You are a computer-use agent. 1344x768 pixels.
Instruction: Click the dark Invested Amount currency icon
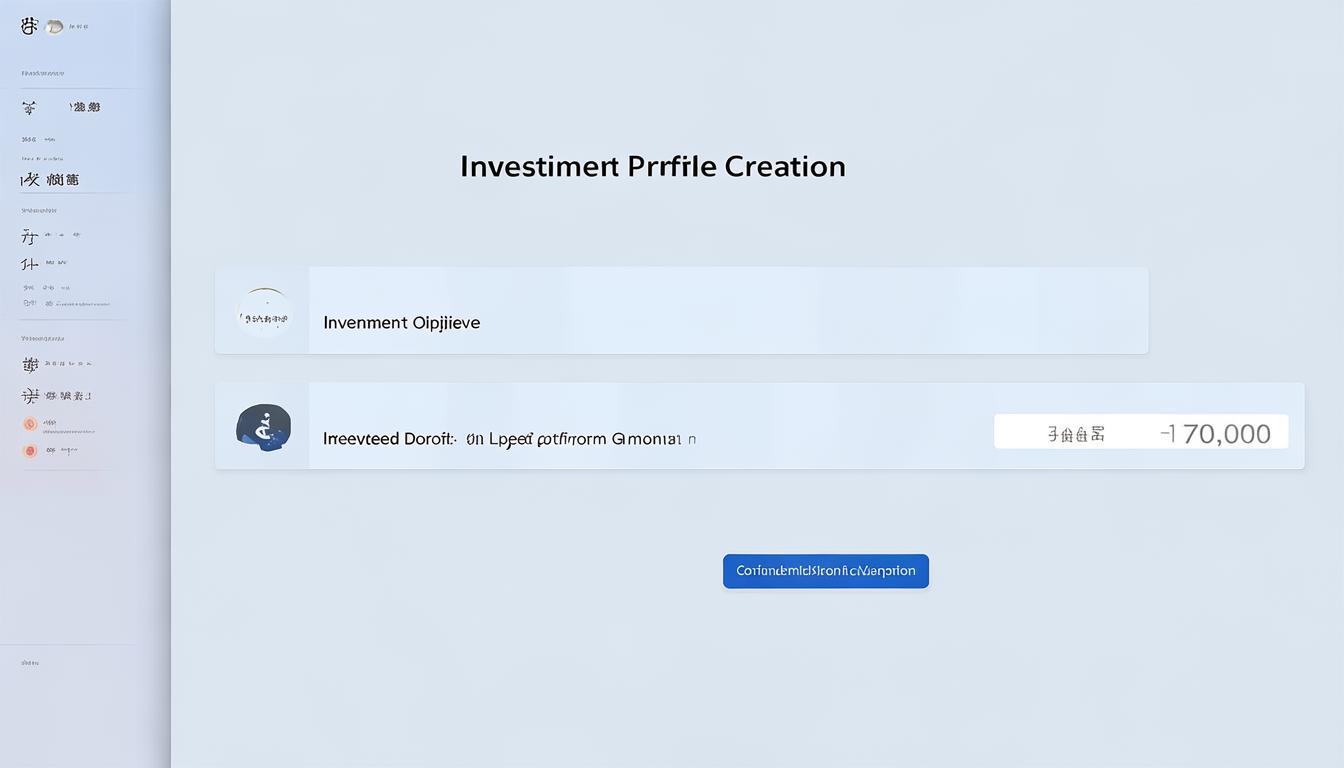coord(264,426)
